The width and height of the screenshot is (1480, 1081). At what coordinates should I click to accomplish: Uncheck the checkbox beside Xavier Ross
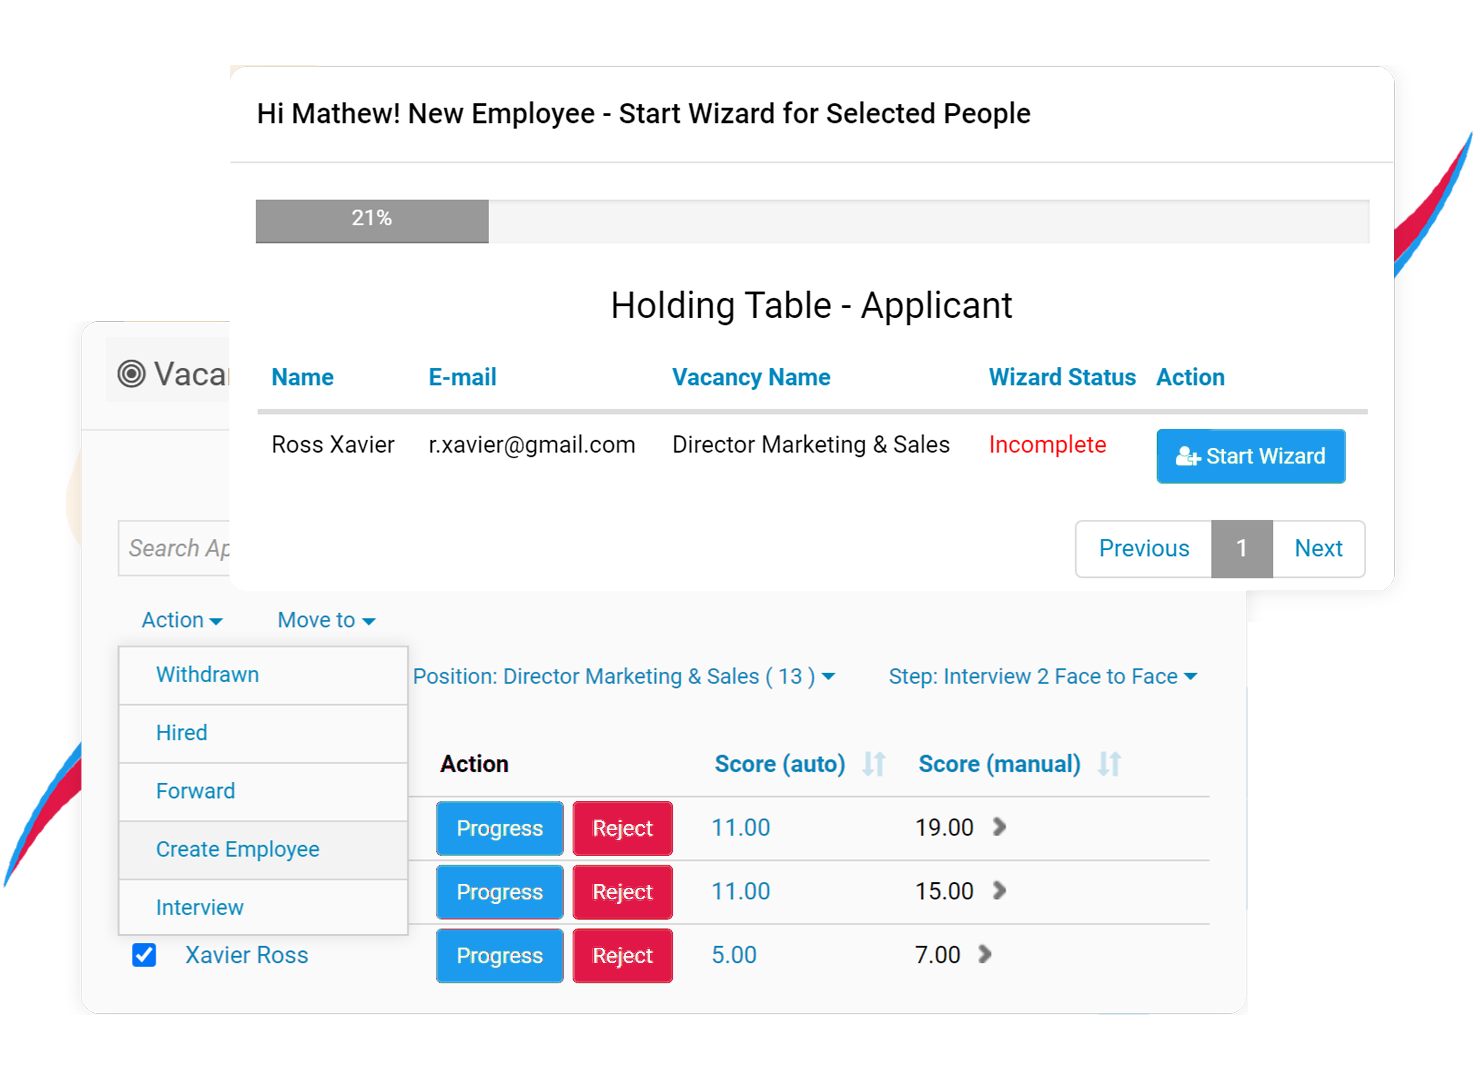[x=143, y=955]
